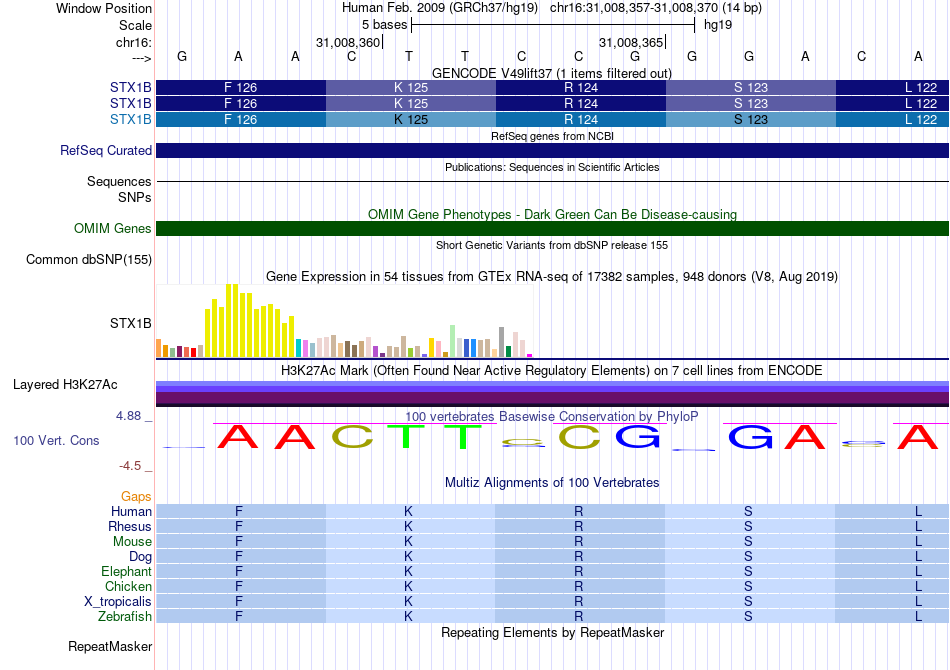Open Multiz Alignments of 100 Vertebrates title

click(552, 483)
